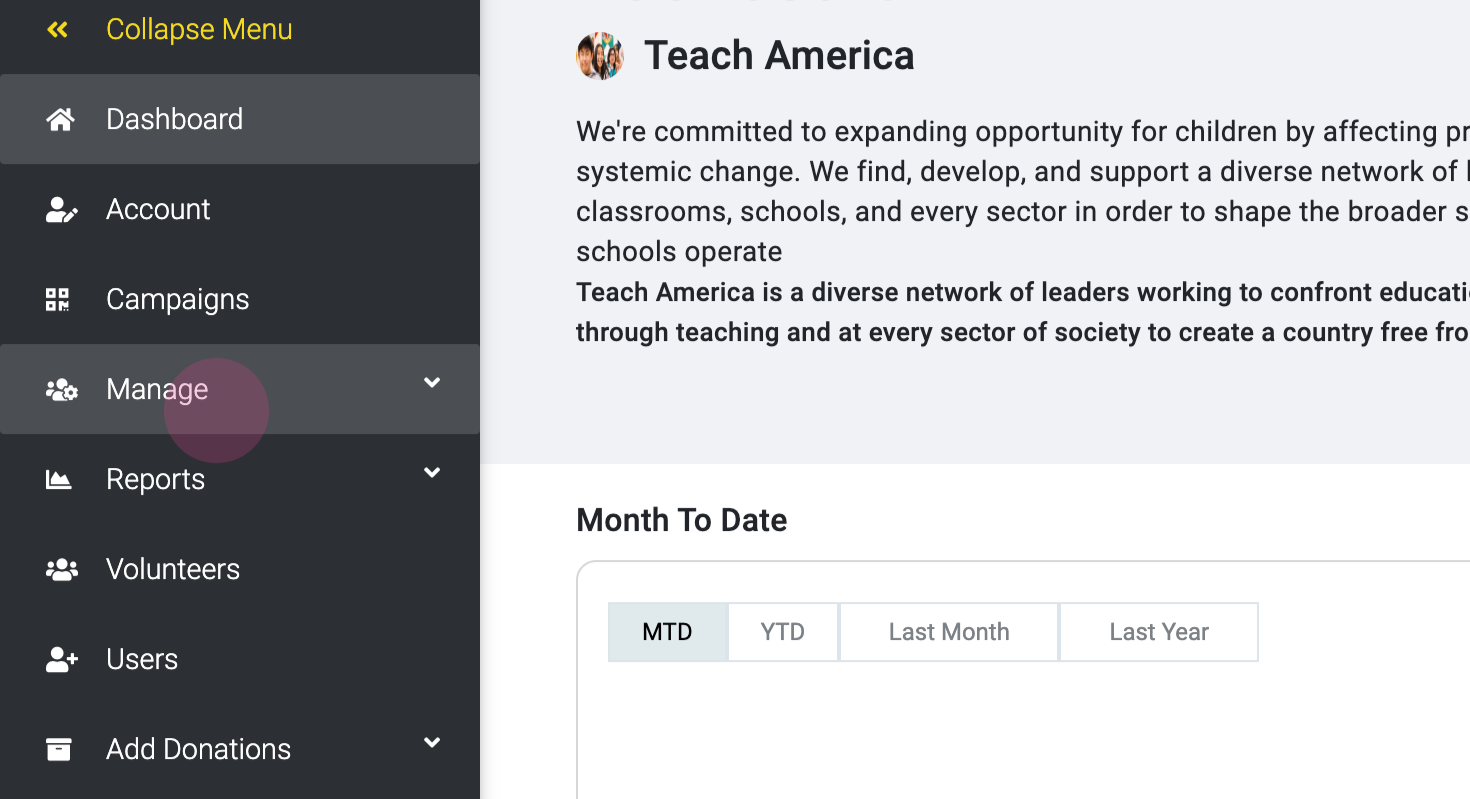This screenshot has width=1470, height=799.
Task: Switch to the YTD tab
Action: [782, 632]
